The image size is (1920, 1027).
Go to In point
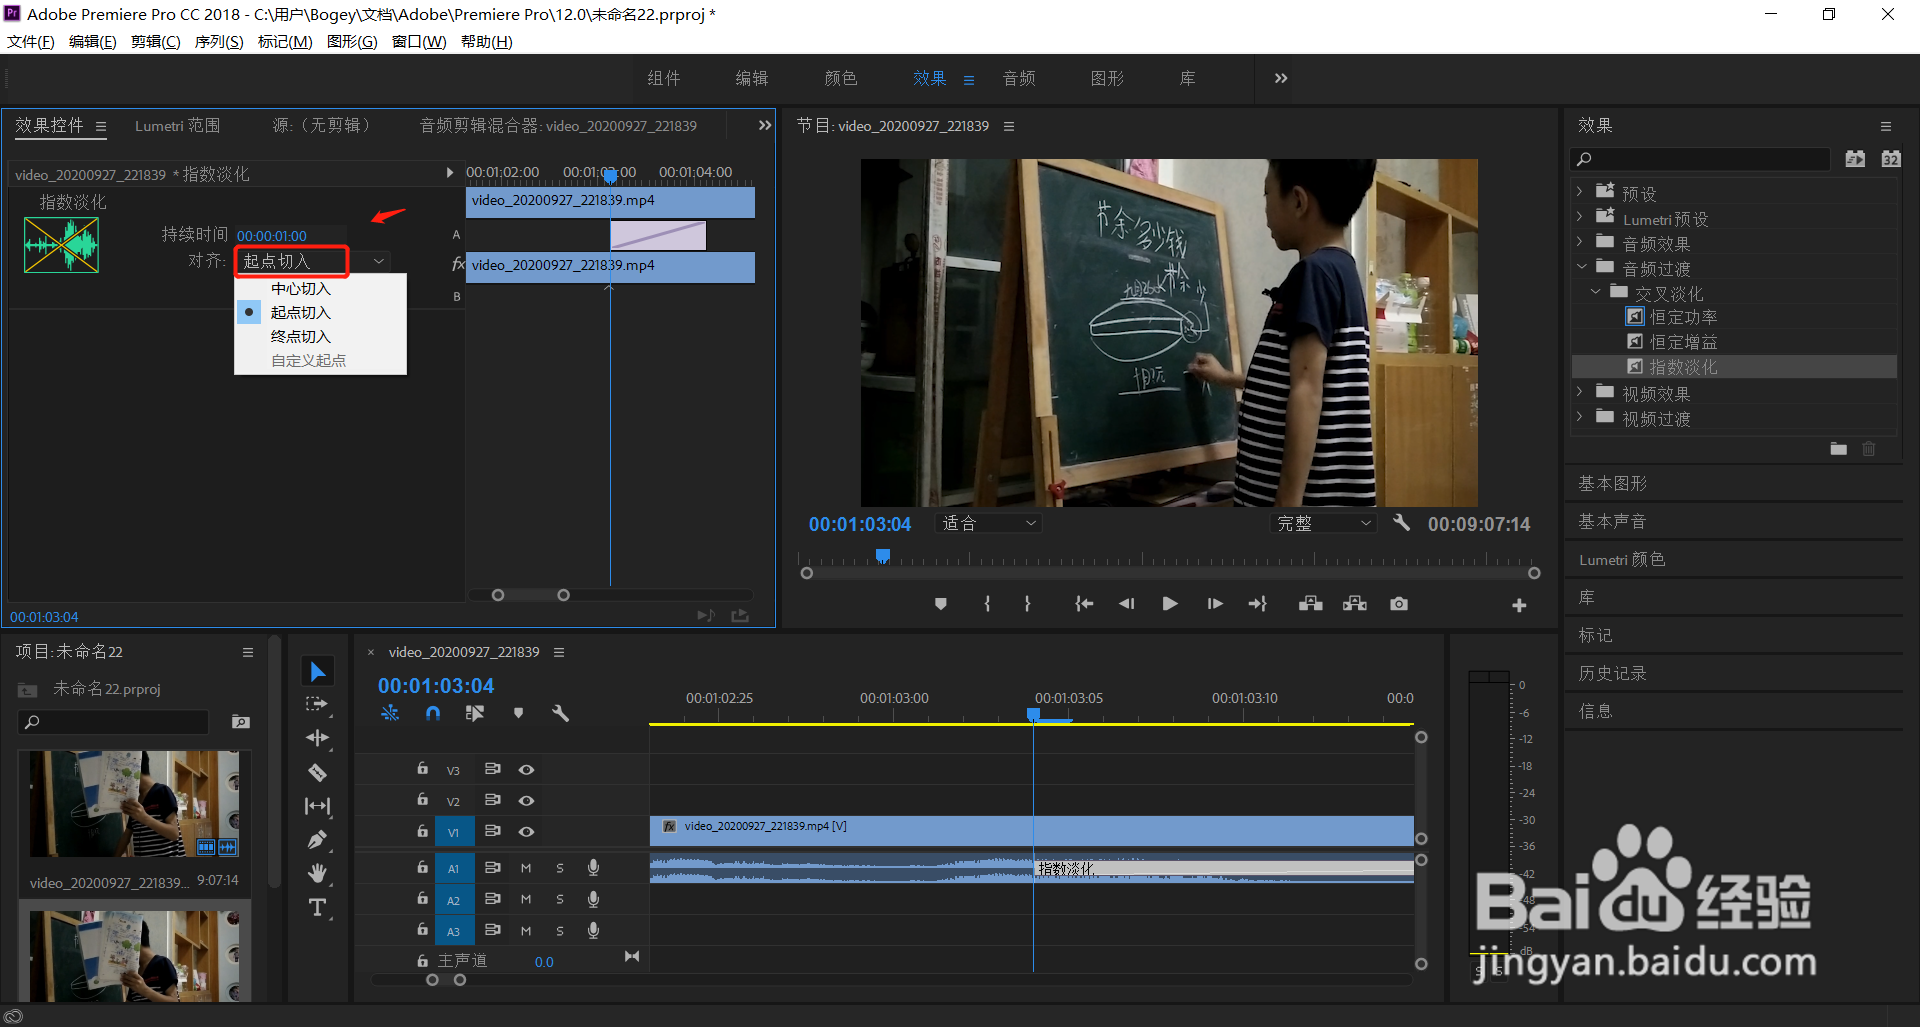(x=1084, y=604)
